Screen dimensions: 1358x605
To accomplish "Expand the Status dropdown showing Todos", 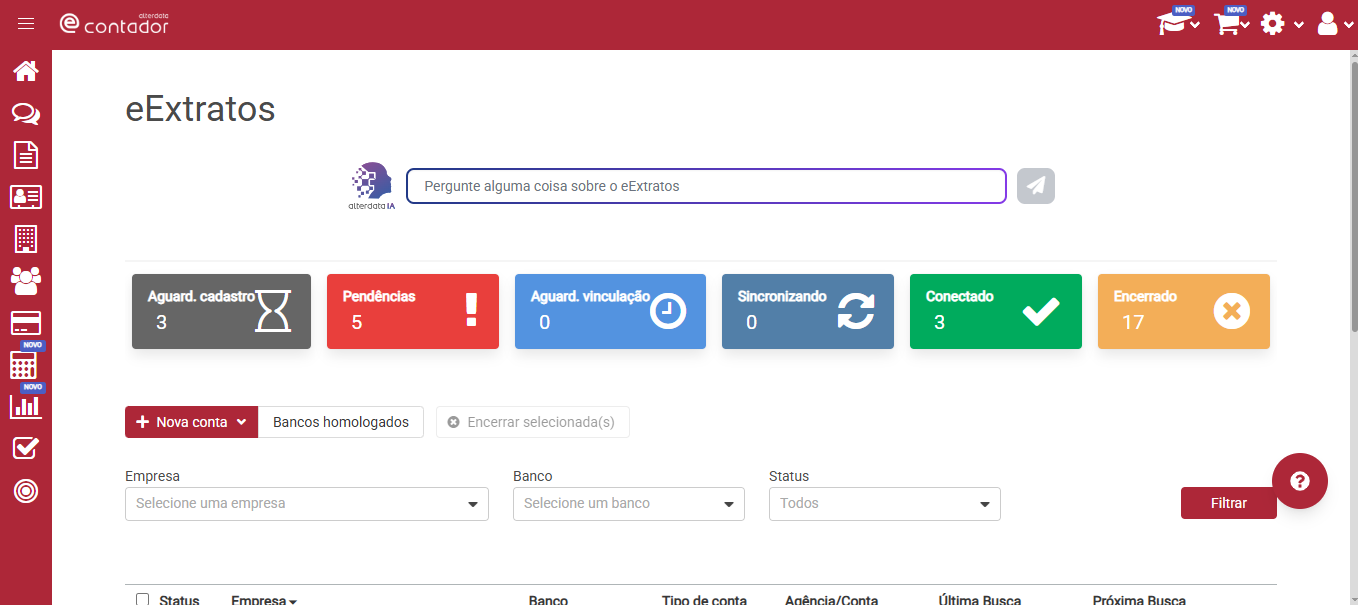I will [885, 504].
